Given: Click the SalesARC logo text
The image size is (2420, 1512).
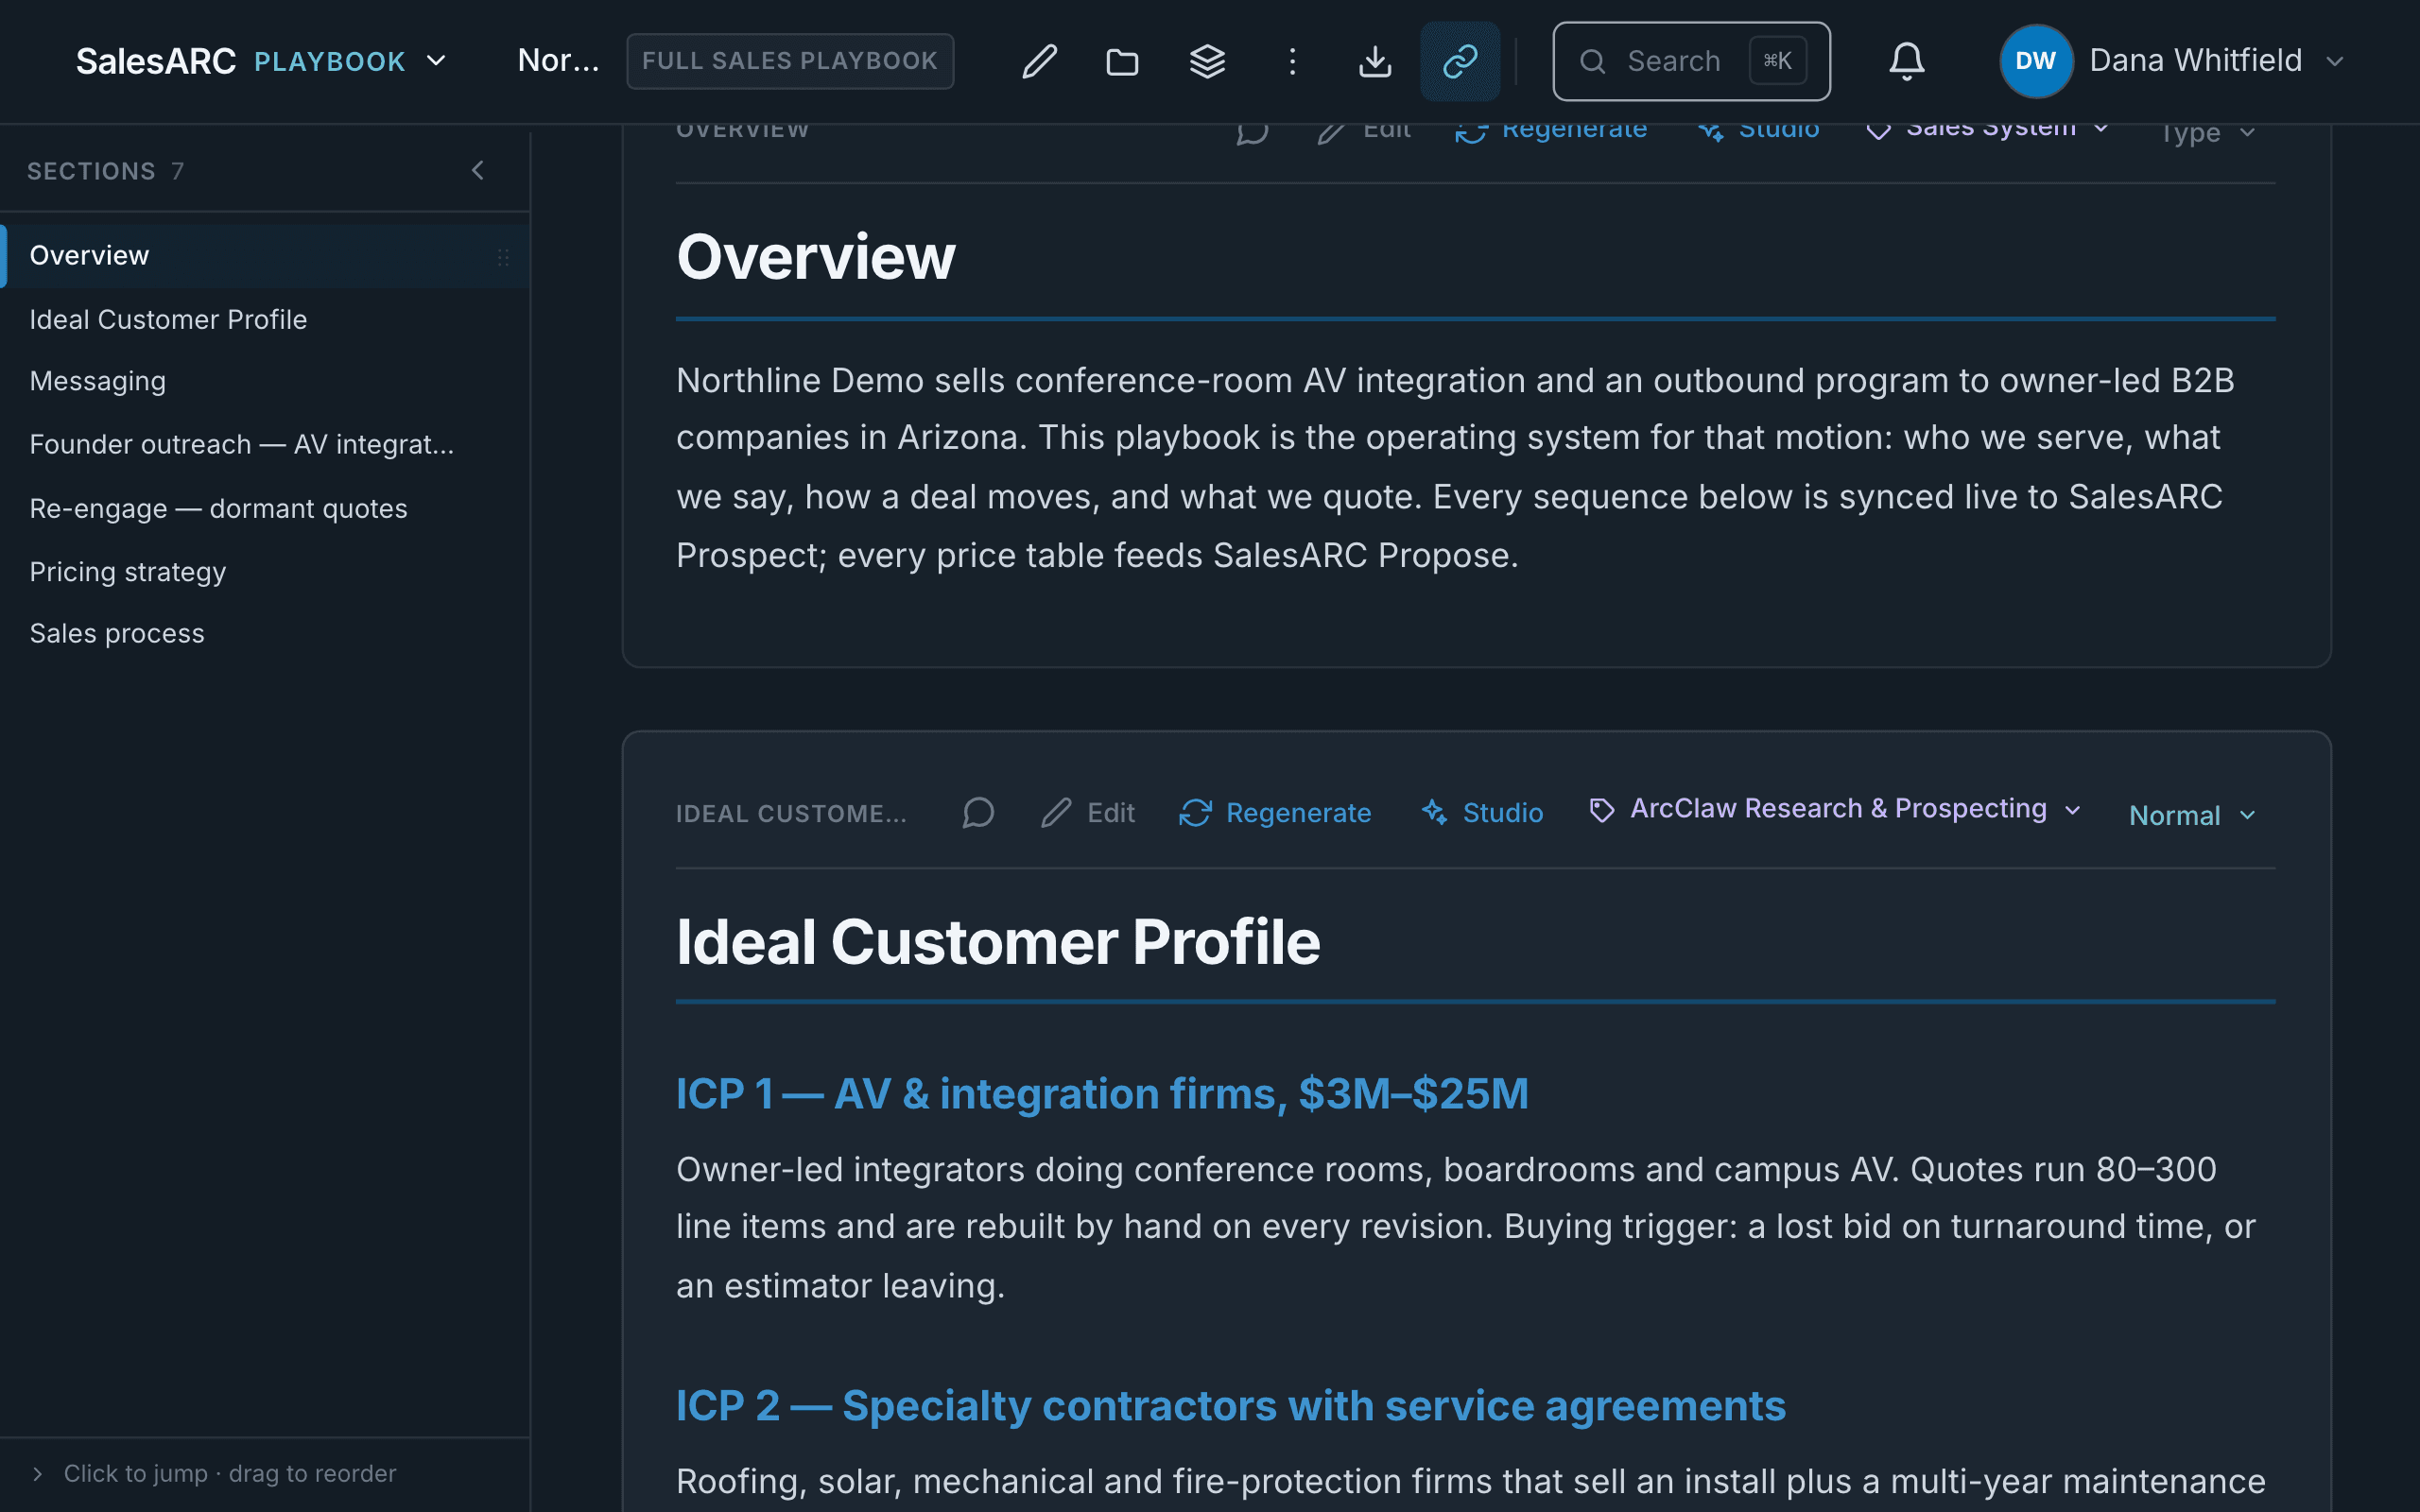Looking at the screenshot, I should point(156,61).
